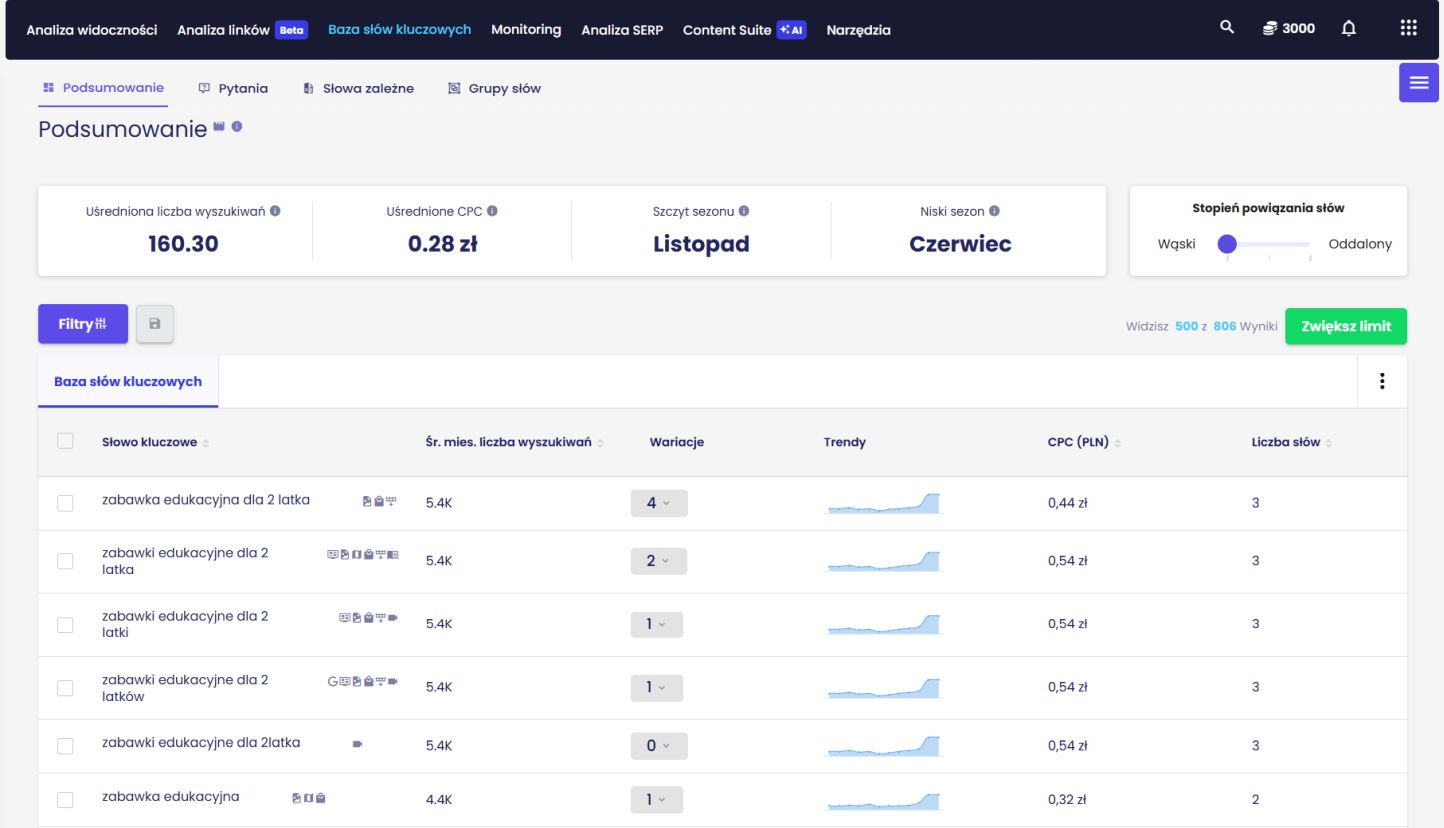The height and width of the screenshot is (828, 1444).
Task: Open Analiza widoczności menu
Action: coord(92,30)
